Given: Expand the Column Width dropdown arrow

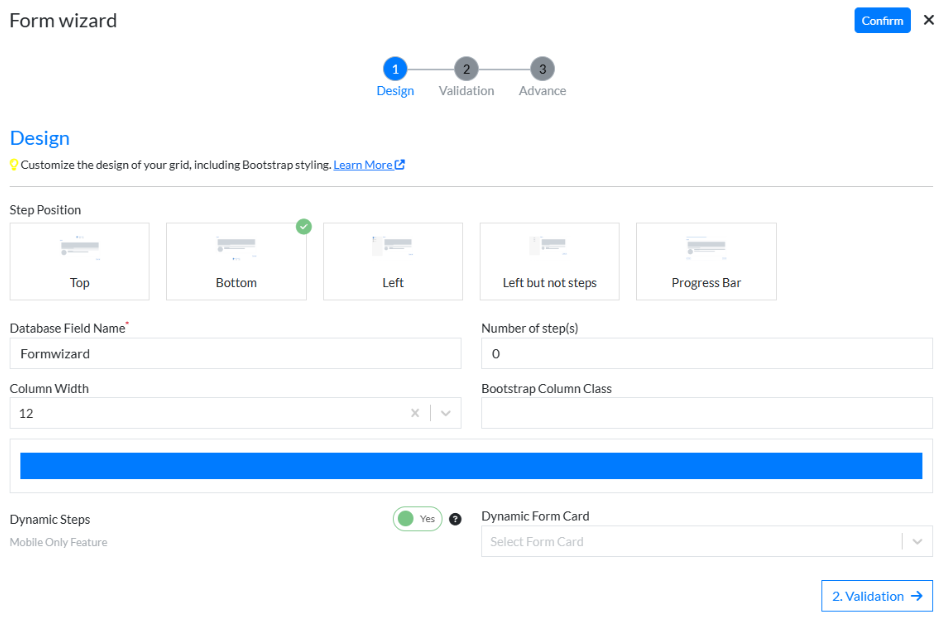Looking at the screenshot, I should coord(446,413).
